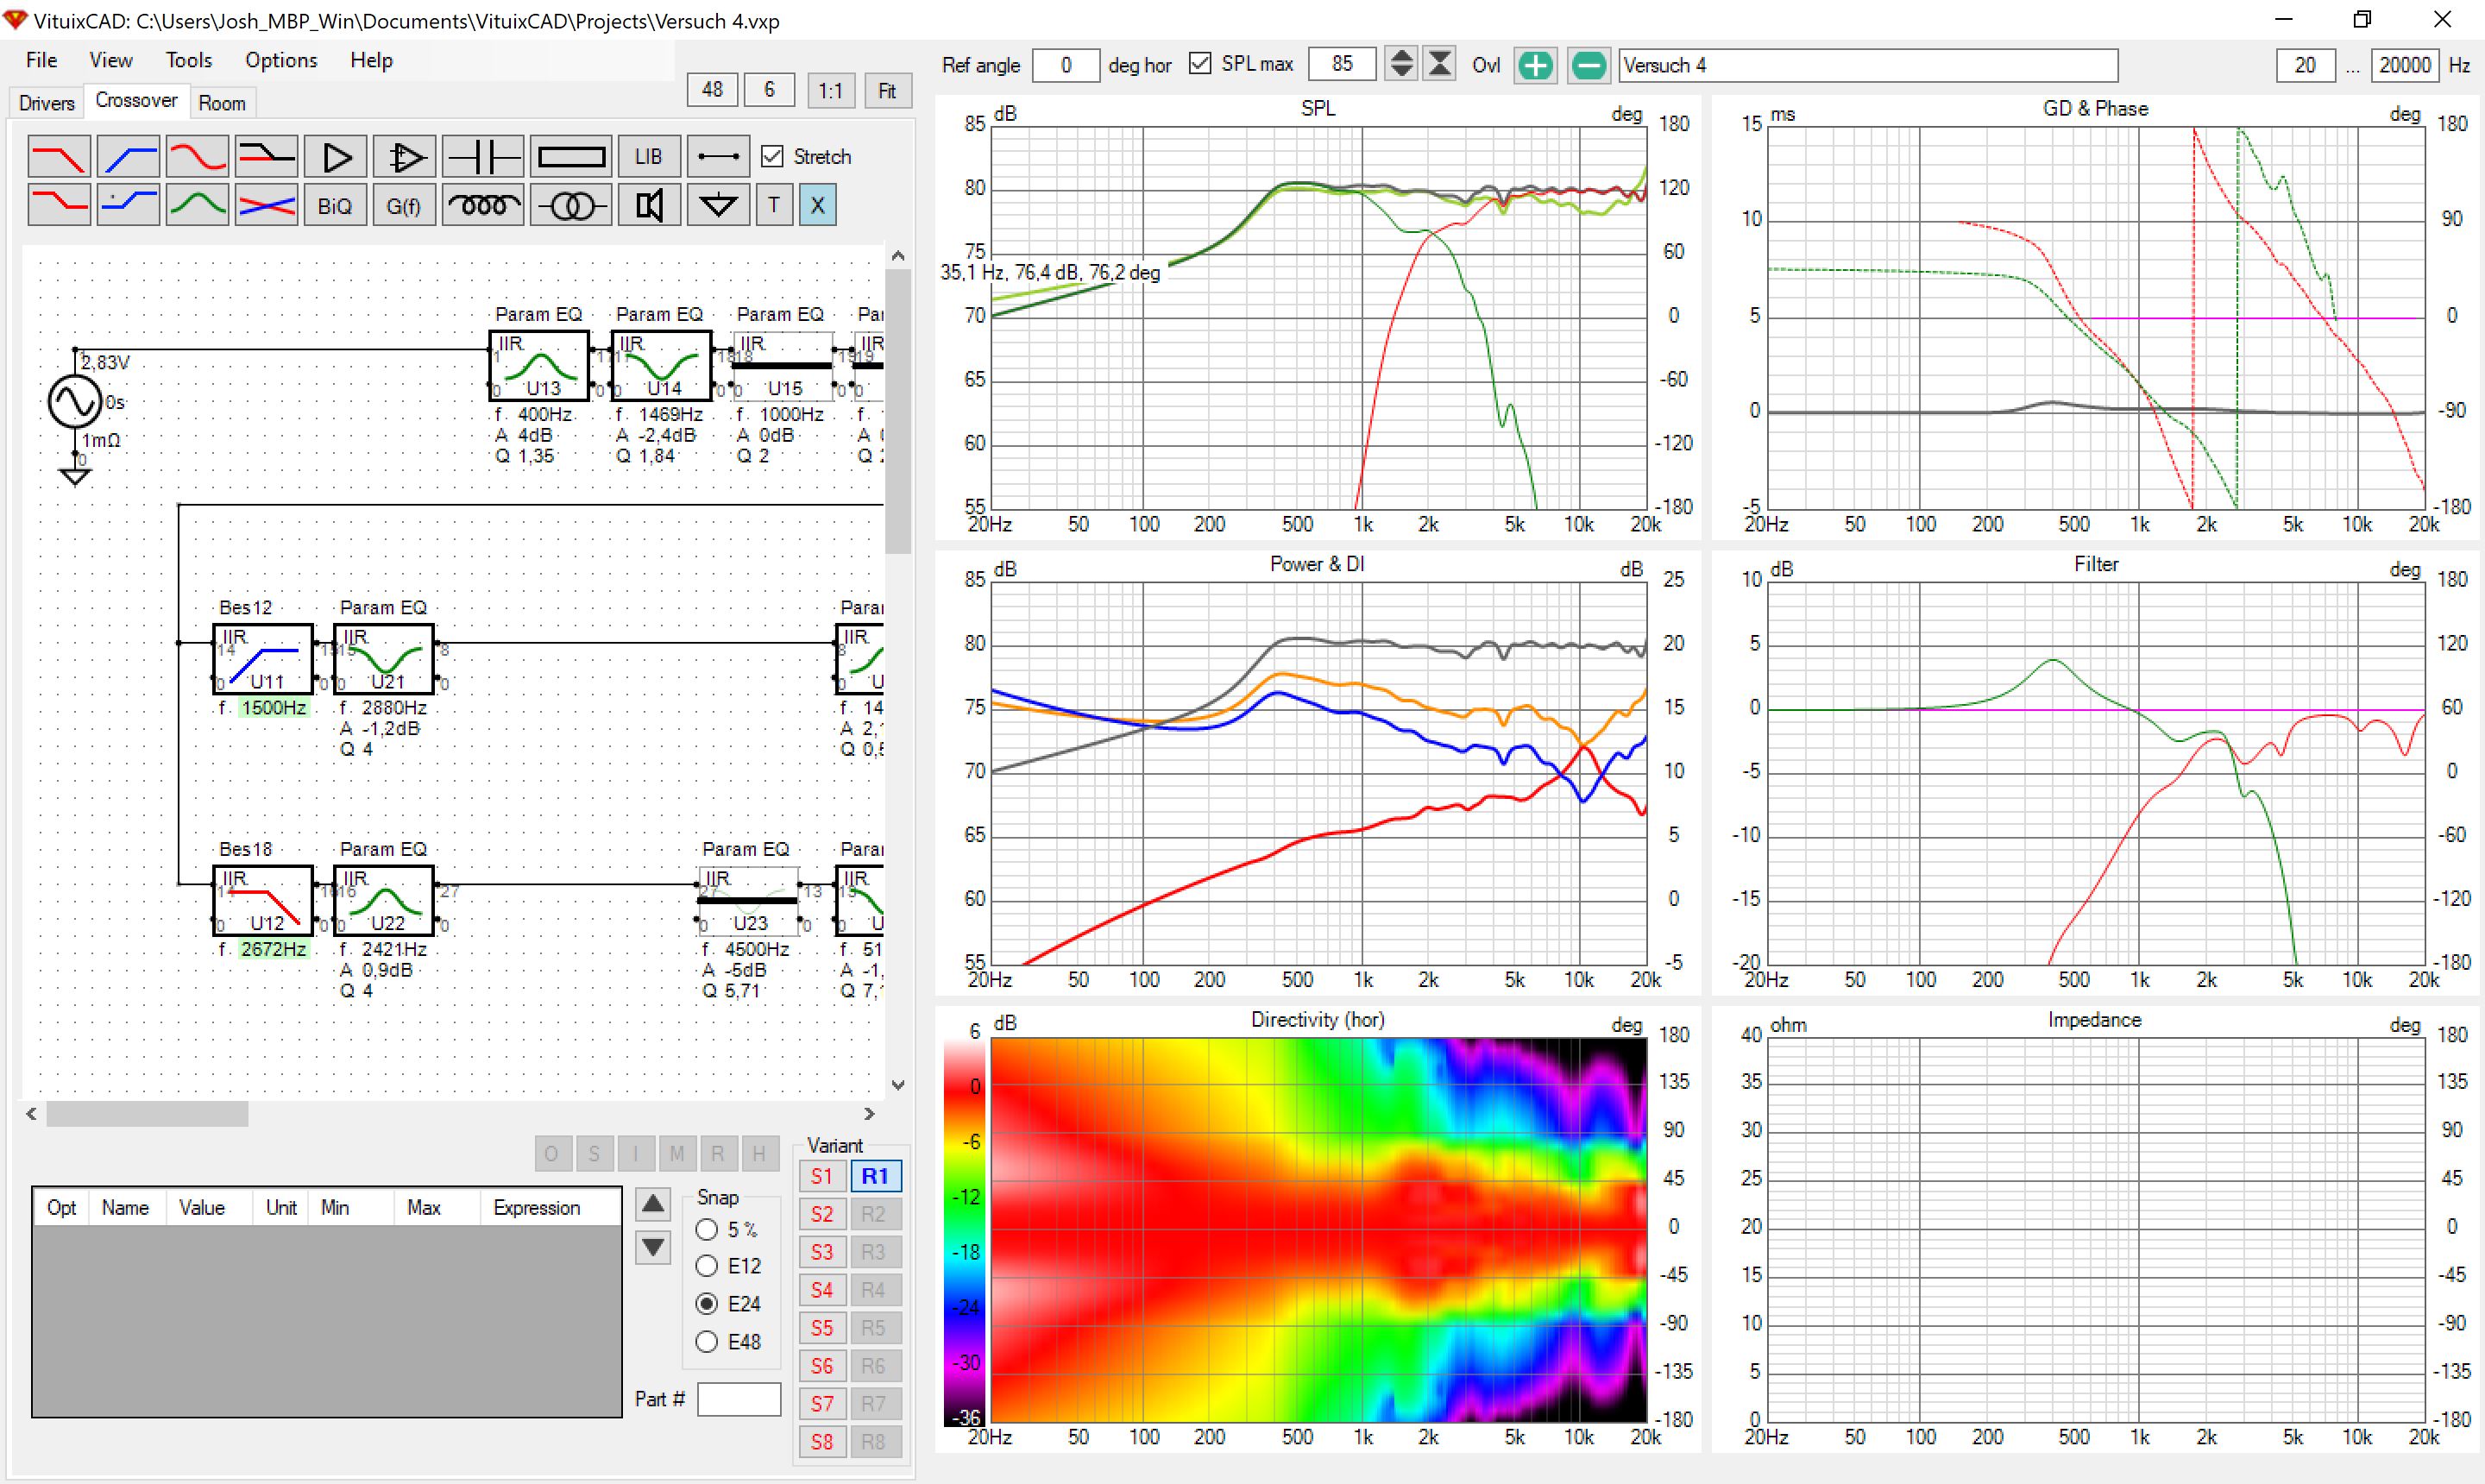Click the U11 Bes12 high-pass block
Viewport: 2485px width, 1484px height.
[263, 659]
